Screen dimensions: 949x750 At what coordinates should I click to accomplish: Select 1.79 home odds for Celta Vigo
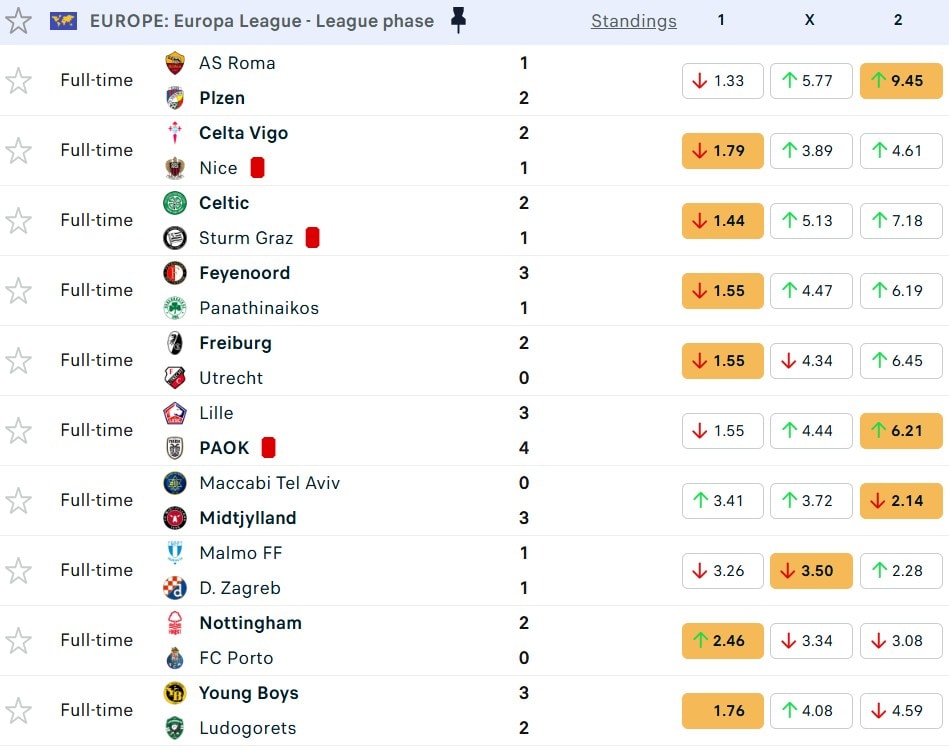pyautogui.click(x=723, y=151)
